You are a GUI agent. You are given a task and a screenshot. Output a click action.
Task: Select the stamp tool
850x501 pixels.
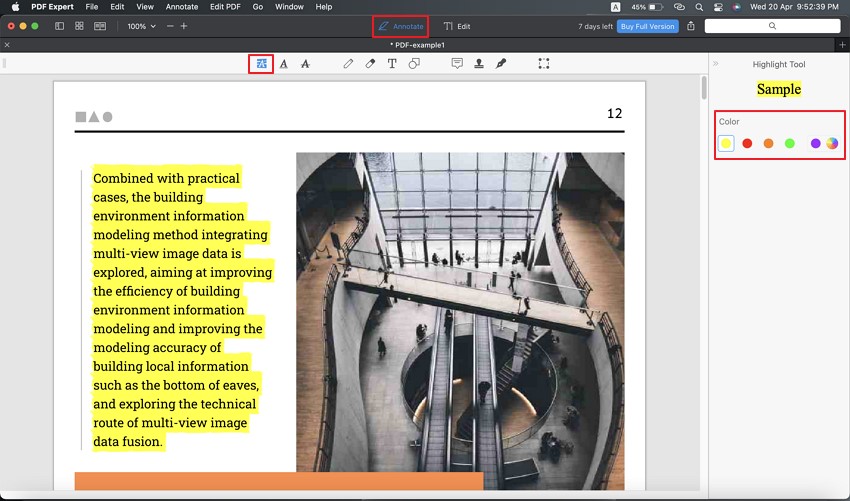tap(479, 63)
